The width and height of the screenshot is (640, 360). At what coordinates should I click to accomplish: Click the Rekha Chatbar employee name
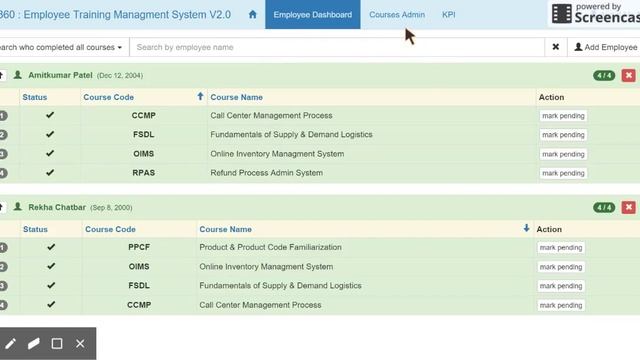[57, 207]
